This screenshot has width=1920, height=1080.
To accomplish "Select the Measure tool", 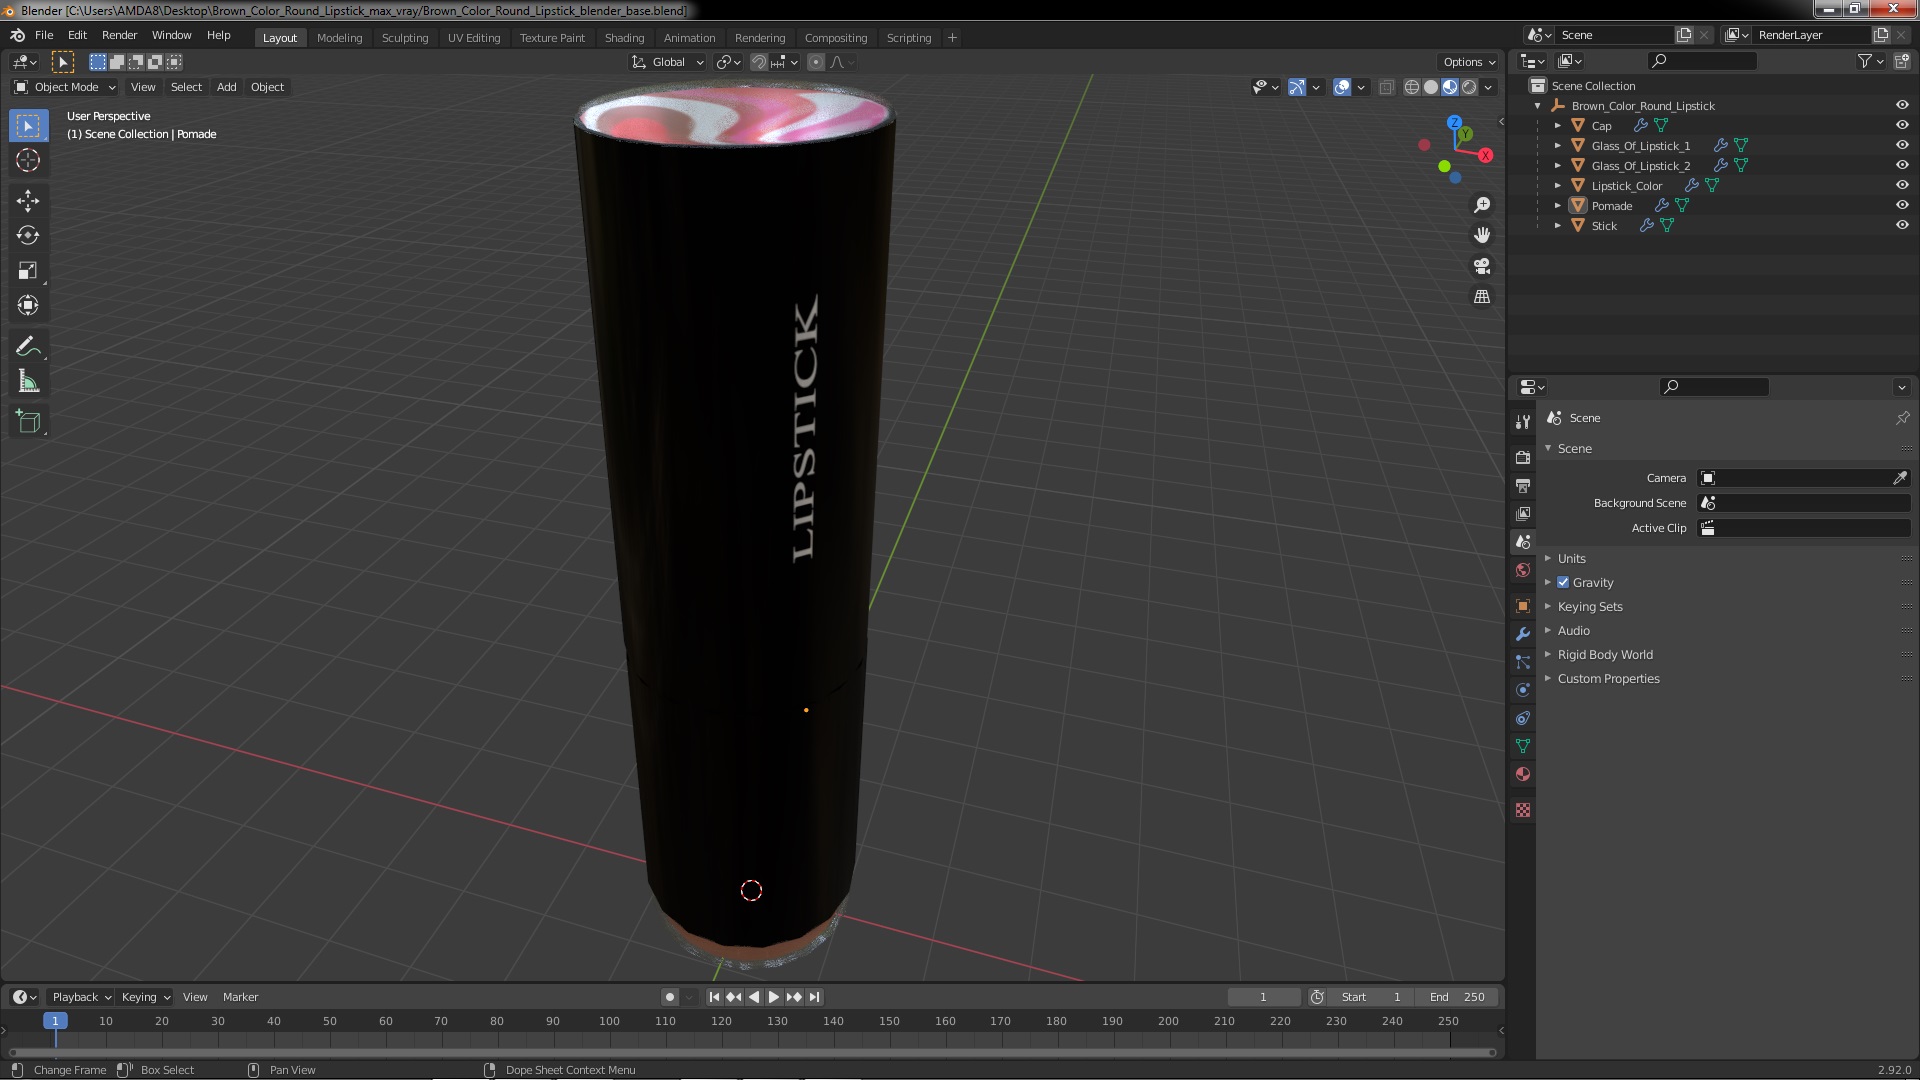I will tap(28, 382).
